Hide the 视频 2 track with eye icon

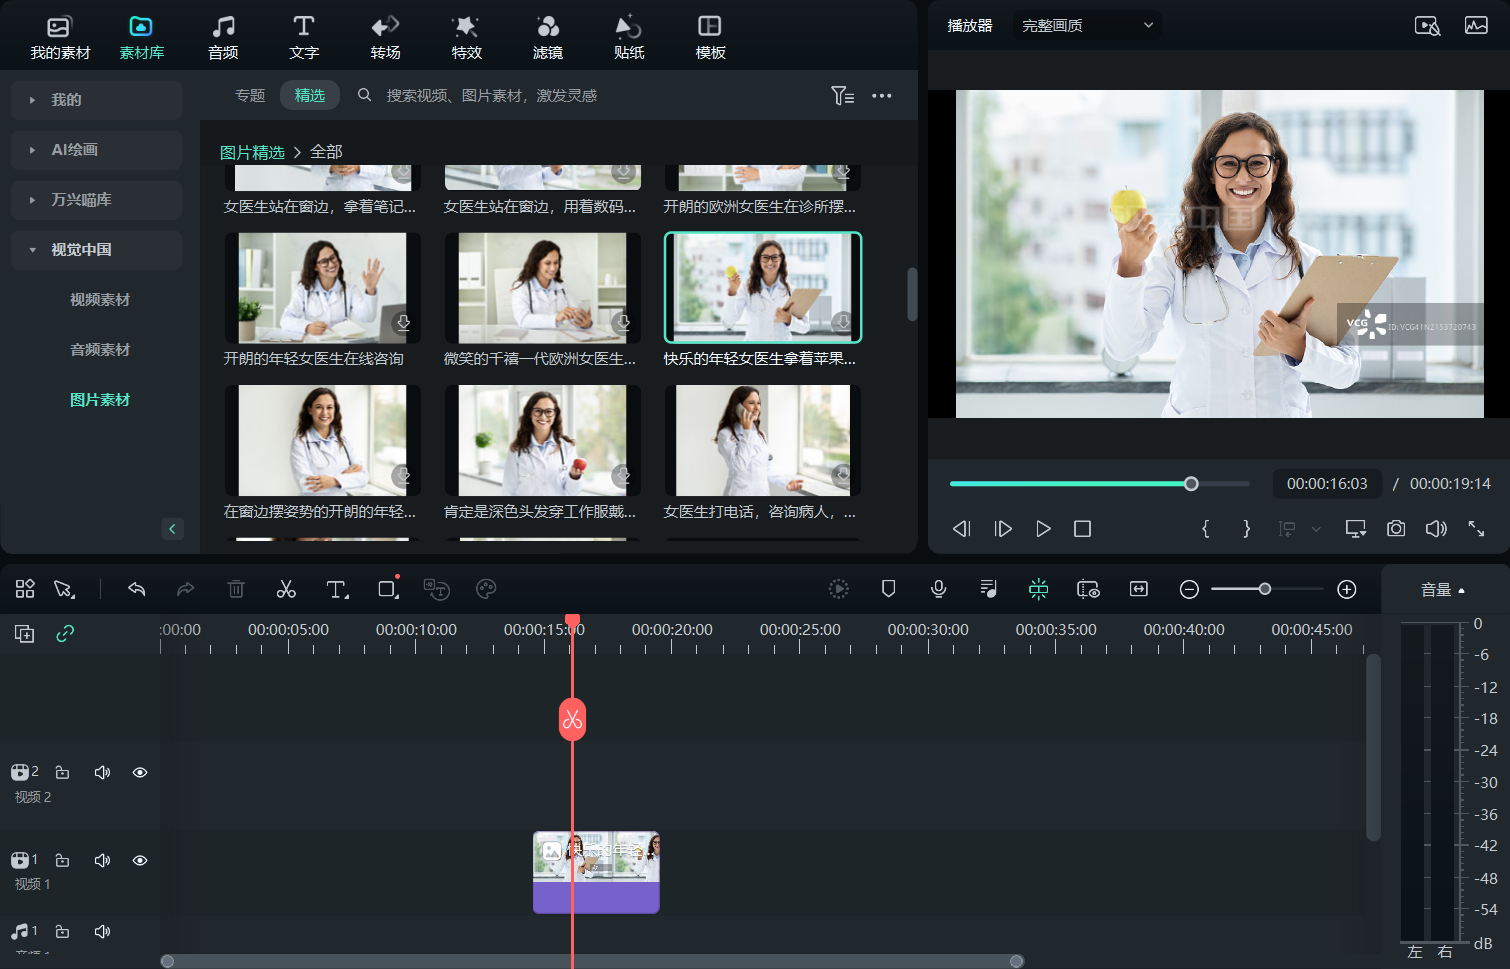click(140, 772)
